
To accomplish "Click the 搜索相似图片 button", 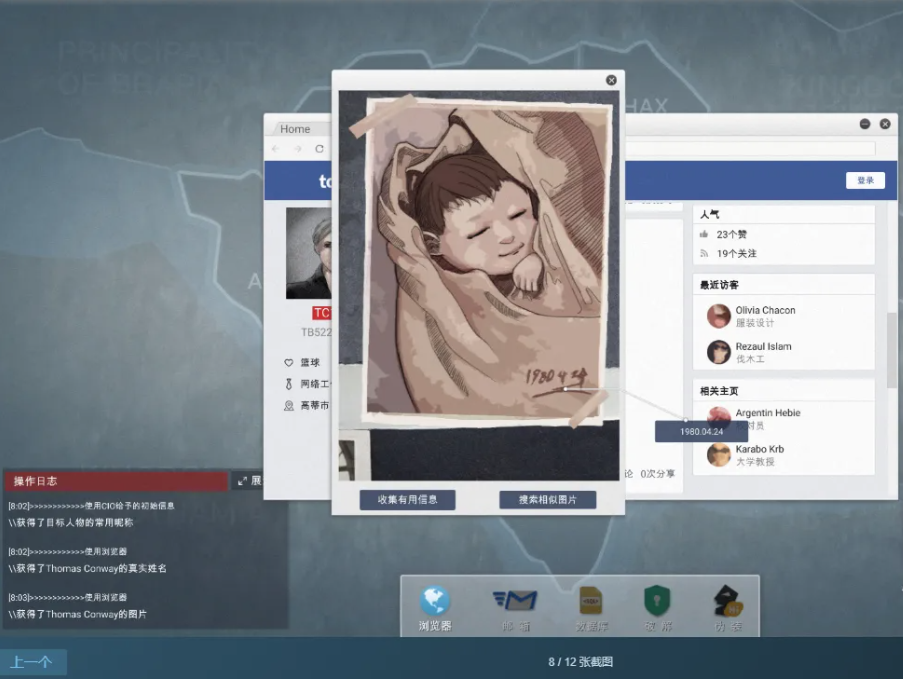I will point(548,500).
